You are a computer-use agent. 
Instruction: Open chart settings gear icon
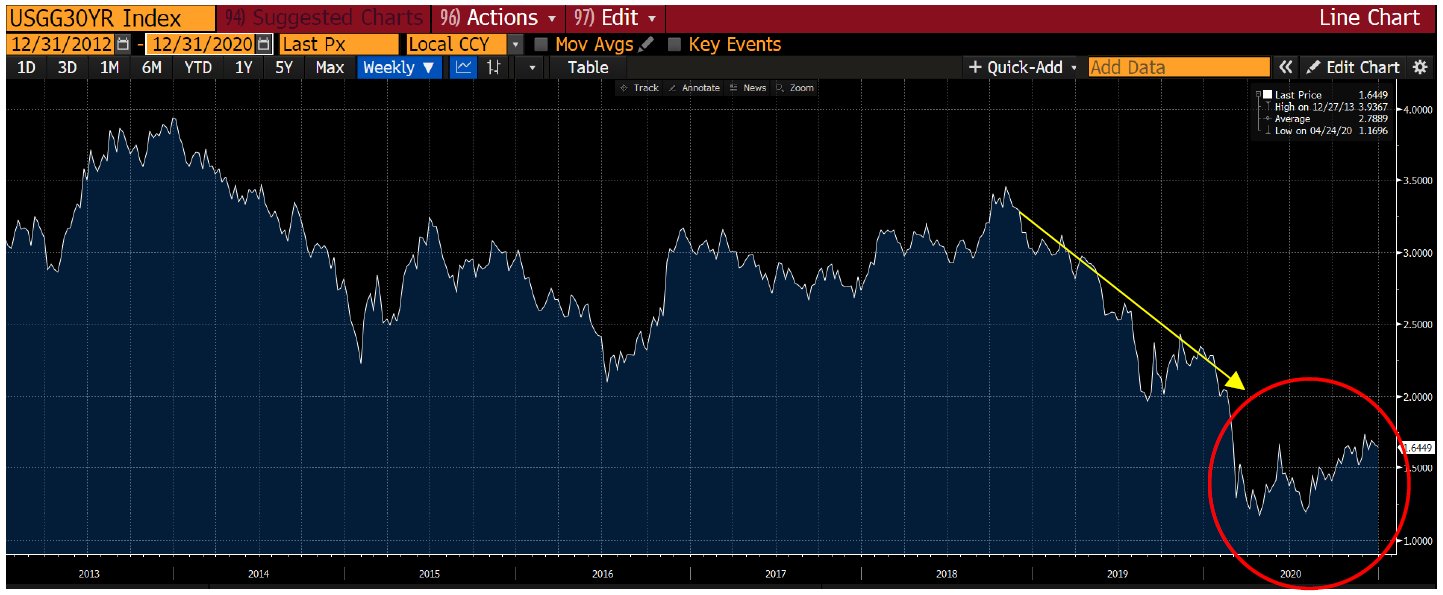click(1420, 67)
